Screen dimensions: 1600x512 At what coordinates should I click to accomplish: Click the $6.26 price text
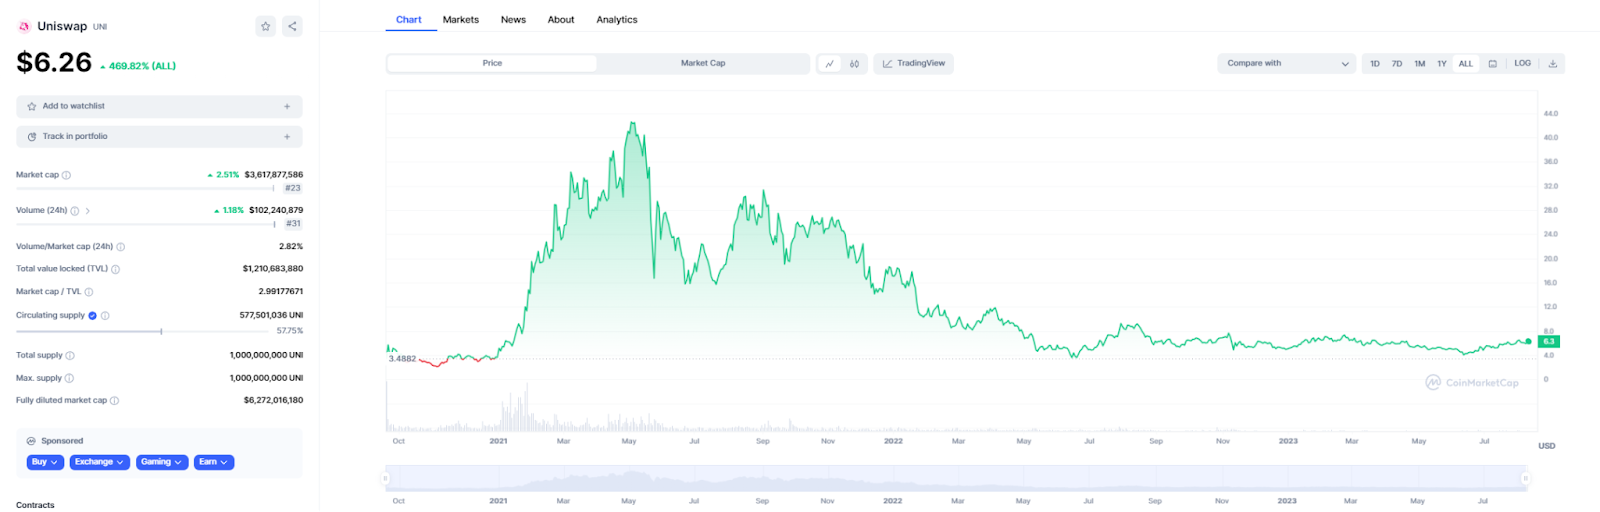[x=54, y=62]
